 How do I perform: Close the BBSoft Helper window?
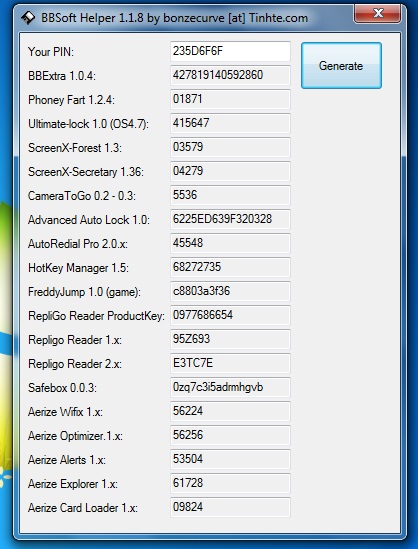pyautogui.click(x=377, y=14)
